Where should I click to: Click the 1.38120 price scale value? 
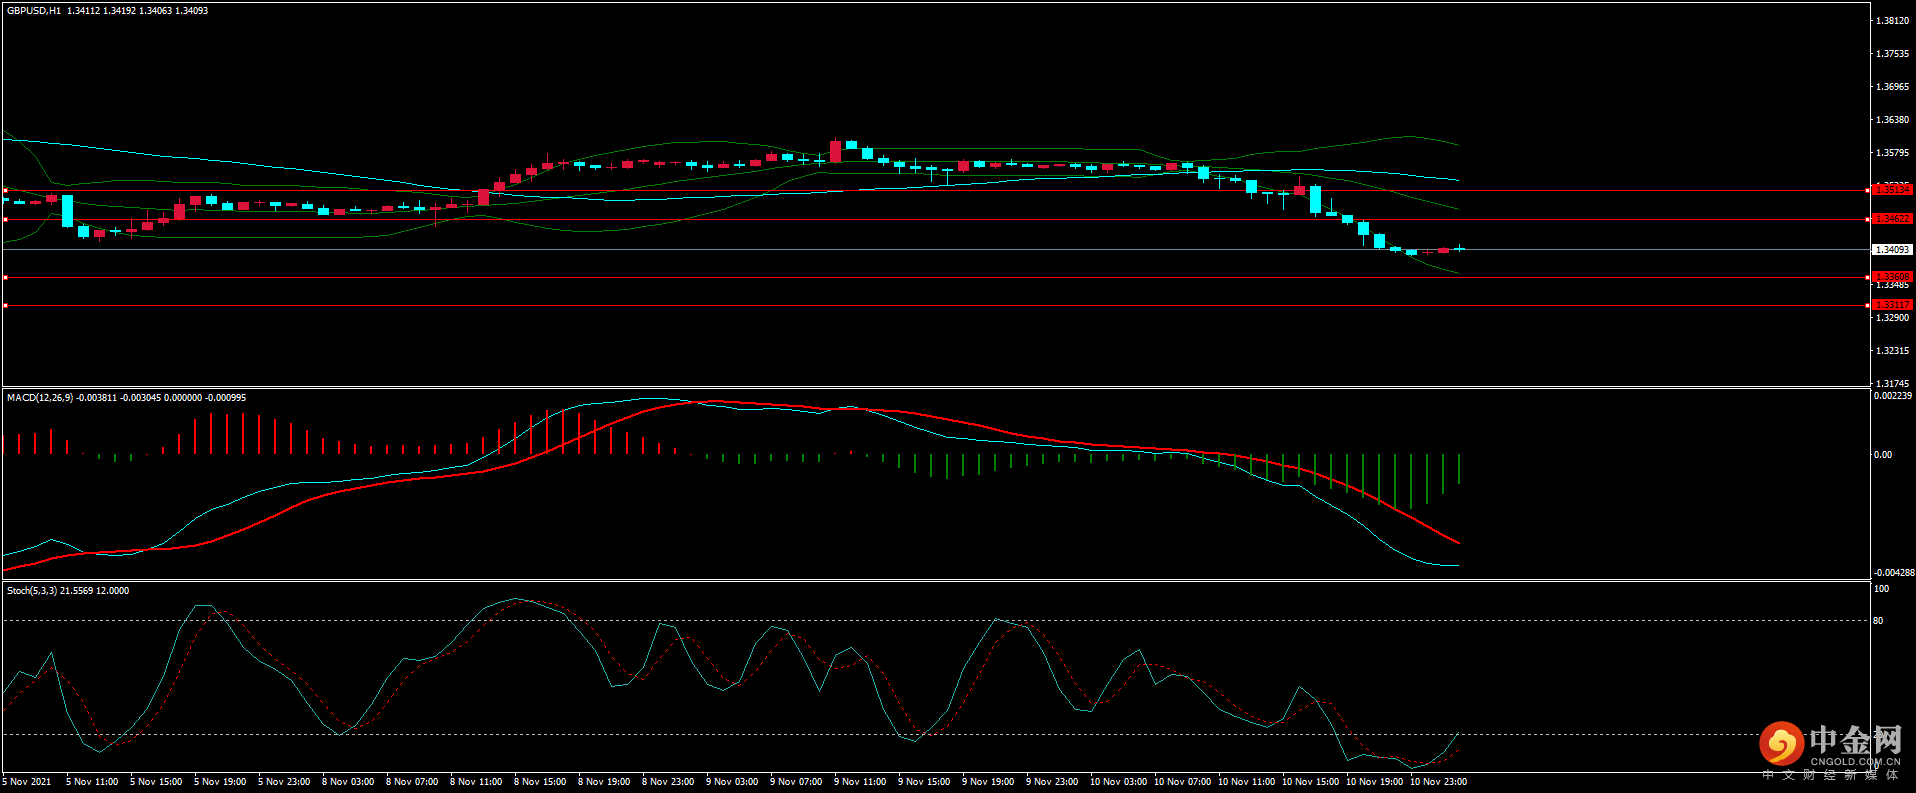coord(1892,21)
